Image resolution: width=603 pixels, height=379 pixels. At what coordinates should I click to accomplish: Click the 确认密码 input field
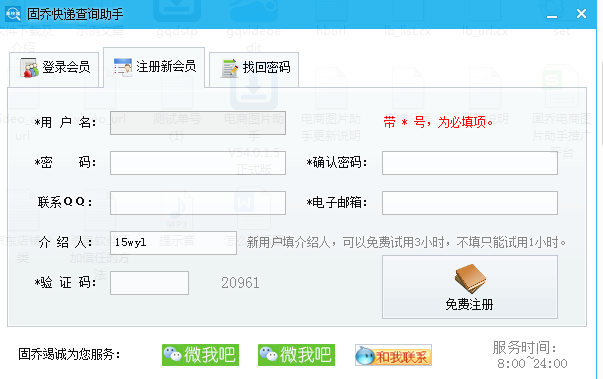470,163
